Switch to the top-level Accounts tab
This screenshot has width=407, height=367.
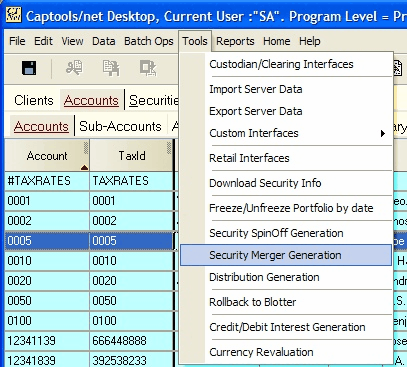pos(91,100)
